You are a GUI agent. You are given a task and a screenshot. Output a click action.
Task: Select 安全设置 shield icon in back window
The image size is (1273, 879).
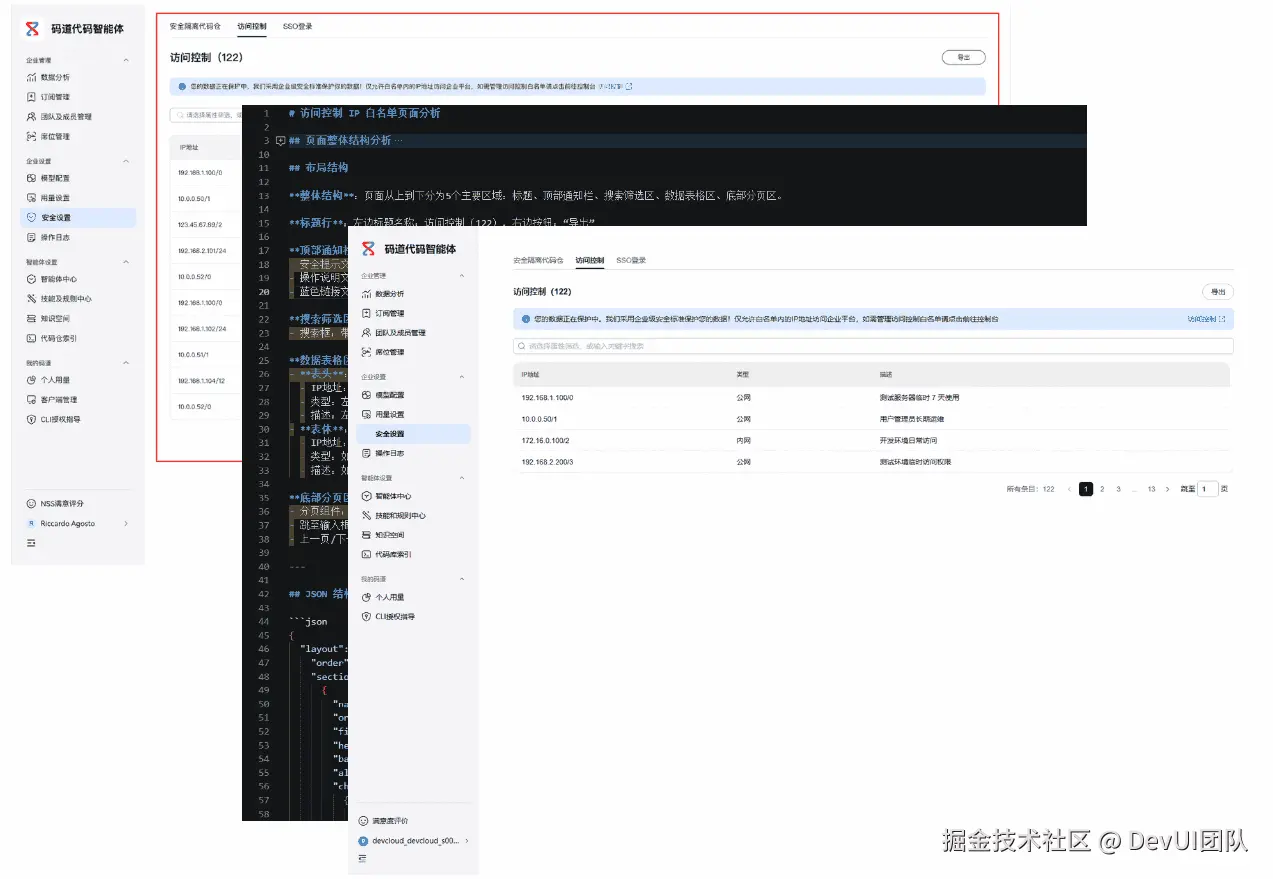pyautogui.click(x=32, y=217)
